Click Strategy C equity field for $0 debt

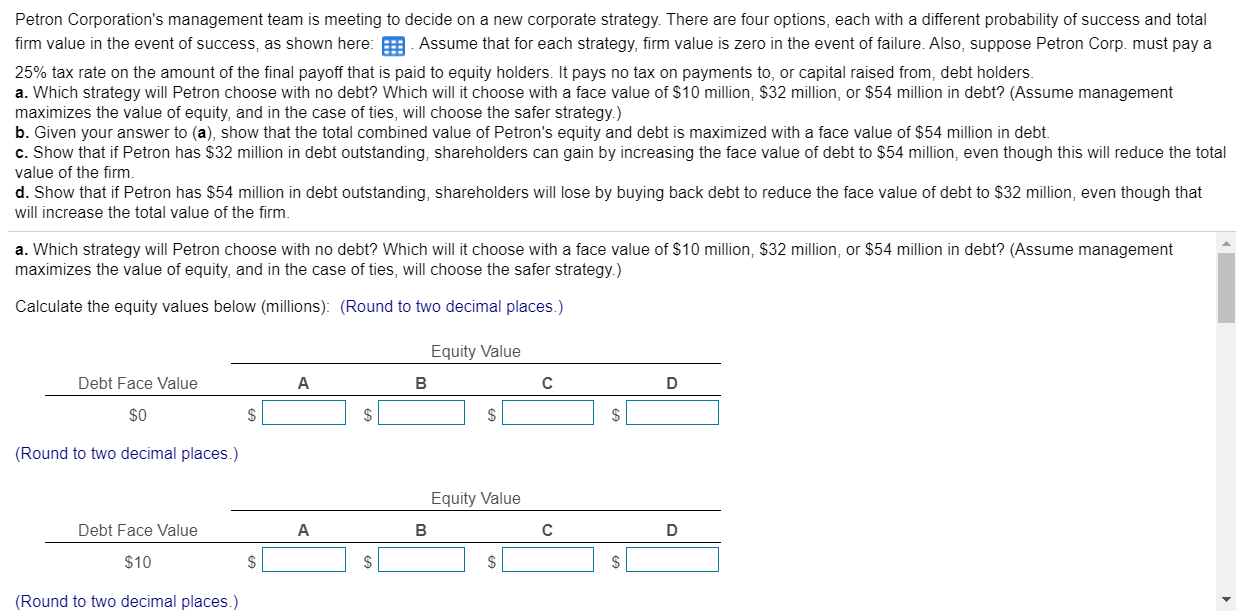click(547, 412)
